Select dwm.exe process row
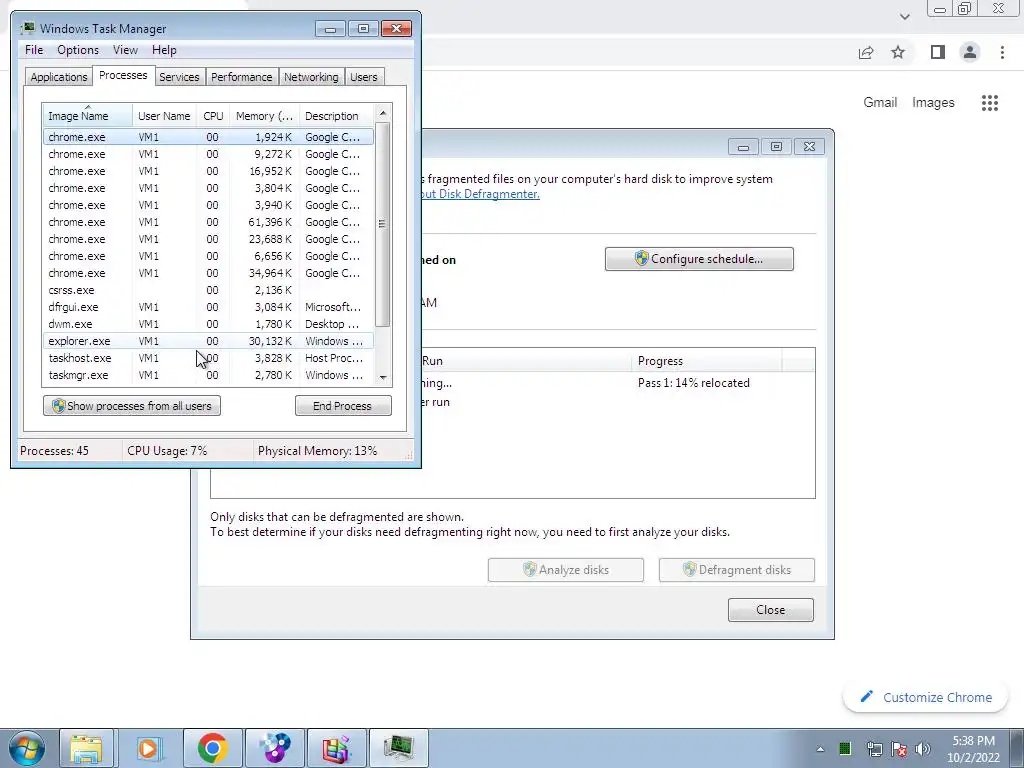Image resolution: width=1024 pixels, height=768 pixels. (x=208, y=324)
